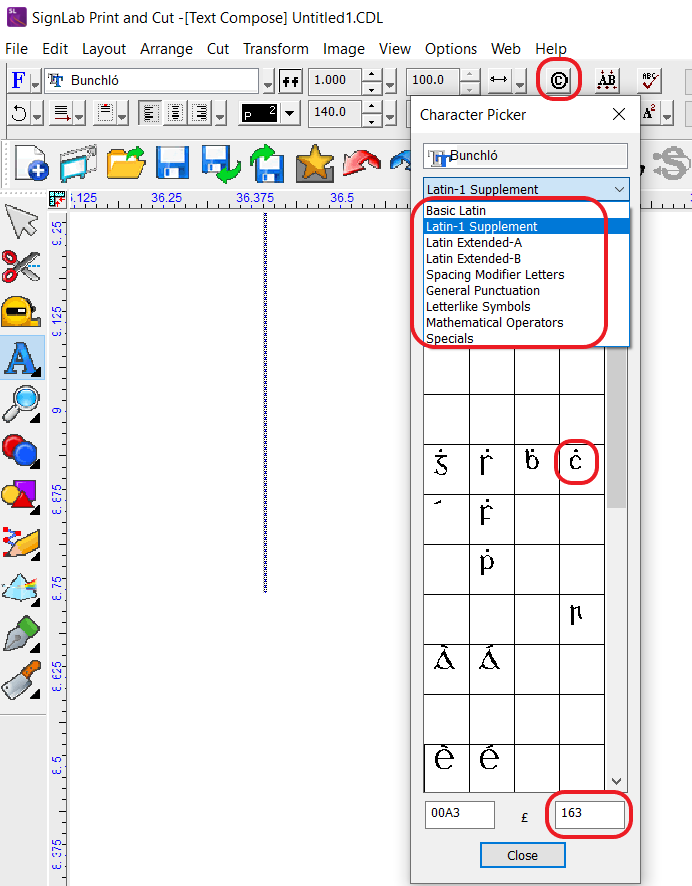Toggle right text justification

[200, 113]
